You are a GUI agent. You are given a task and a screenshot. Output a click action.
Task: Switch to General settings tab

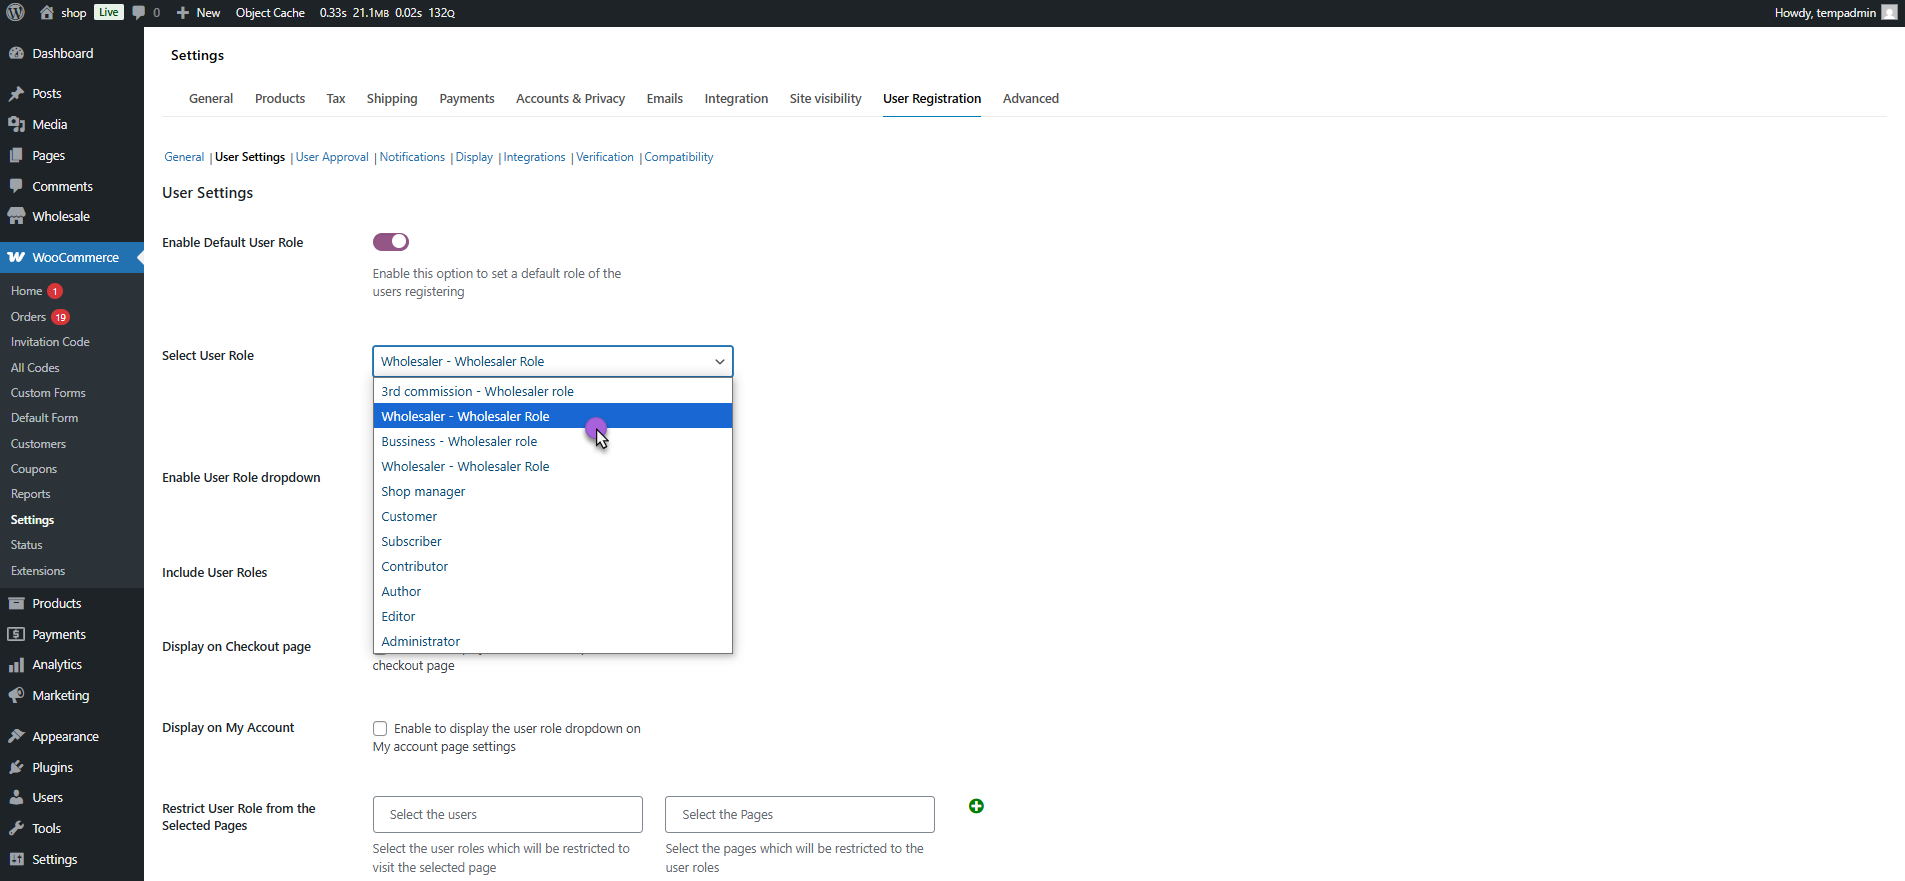click(x=211, y=99)
